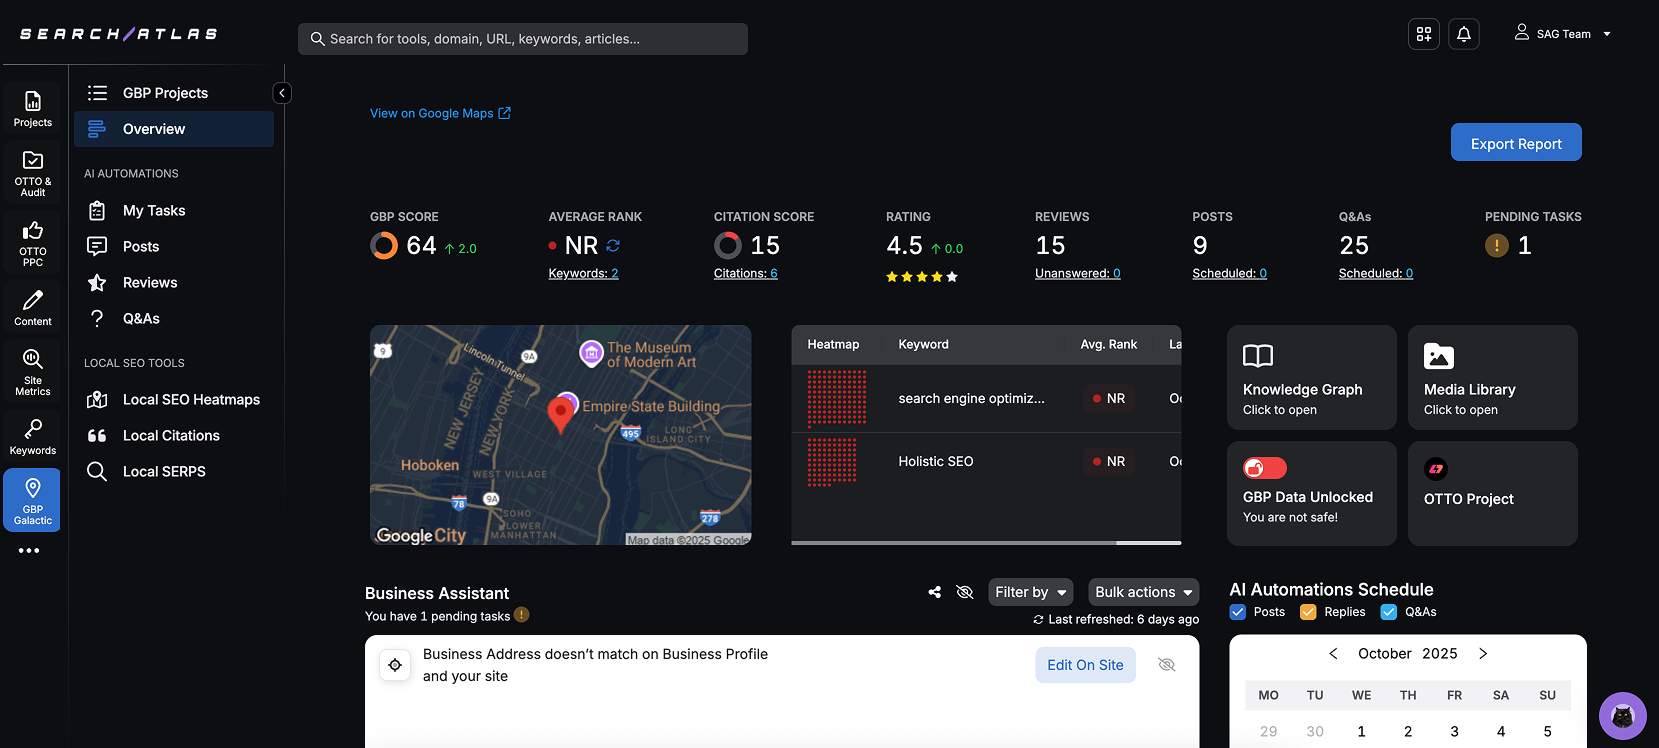Click the Export Report button

click(x=1515, y=143)
